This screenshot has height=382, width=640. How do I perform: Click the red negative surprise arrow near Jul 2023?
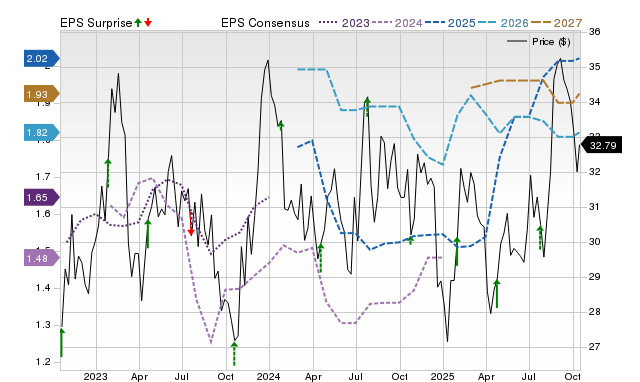pos(191,223)
